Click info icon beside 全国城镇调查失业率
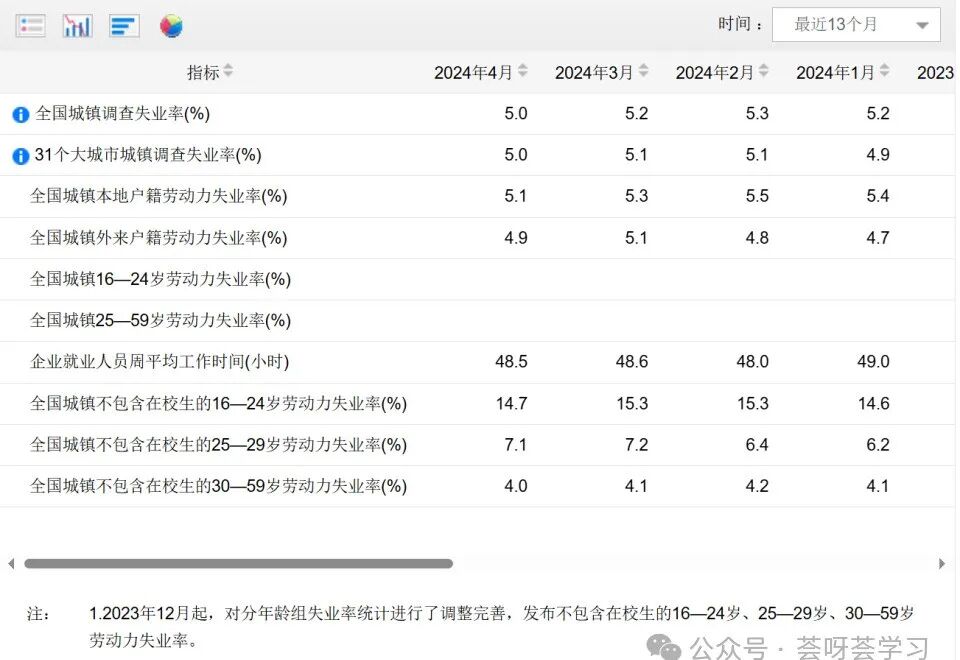Viewport: 960px width, 660px height. tap(21, 114)
